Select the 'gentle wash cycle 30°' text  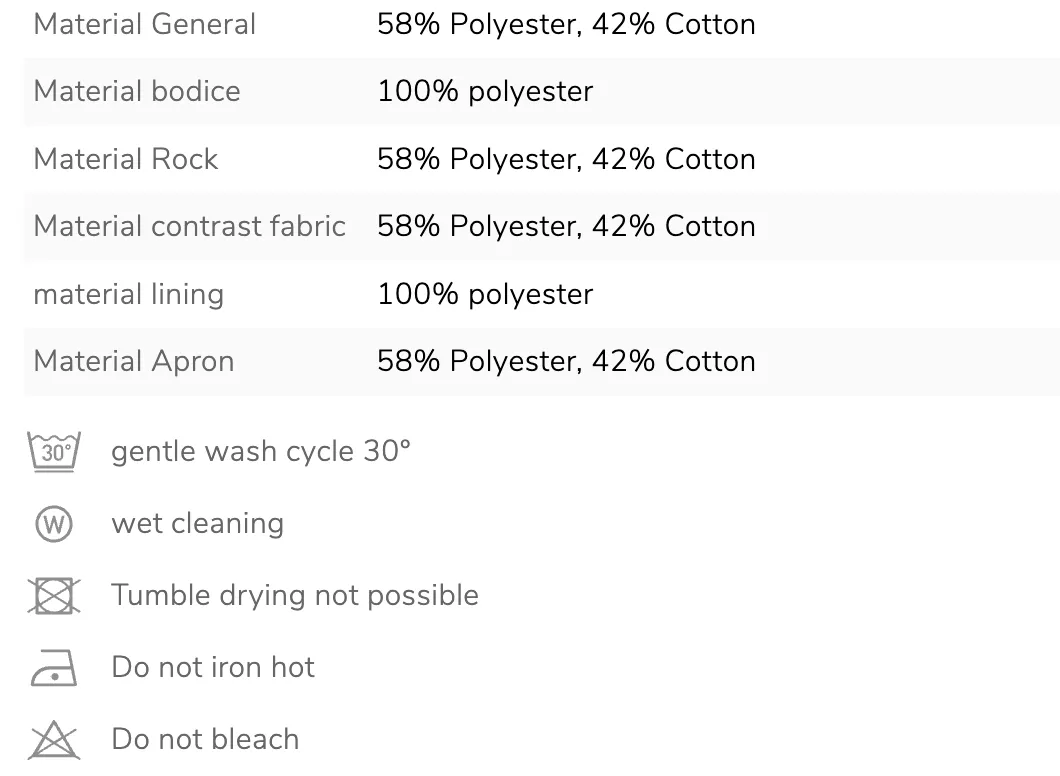261,451
